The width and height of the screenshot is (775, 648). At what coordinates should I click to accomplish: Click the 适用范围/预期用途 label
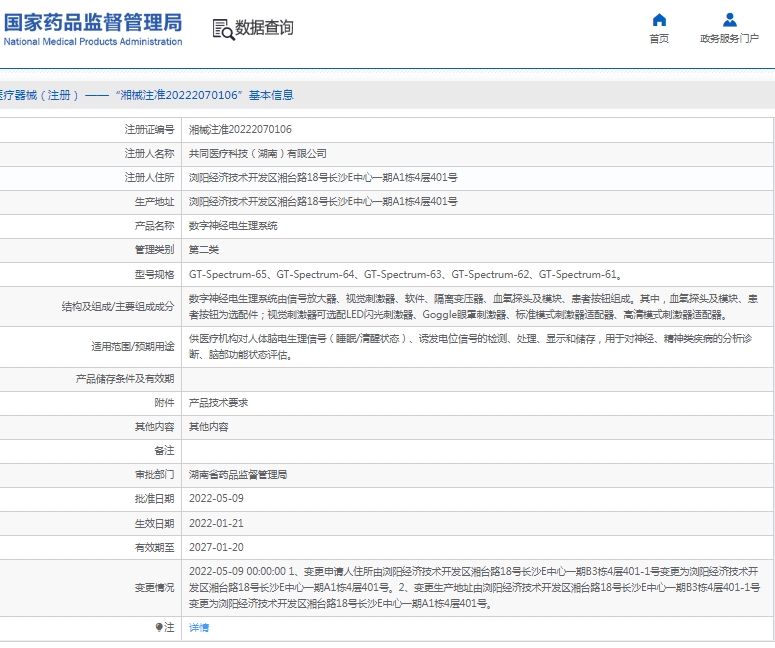coord(133,346)
